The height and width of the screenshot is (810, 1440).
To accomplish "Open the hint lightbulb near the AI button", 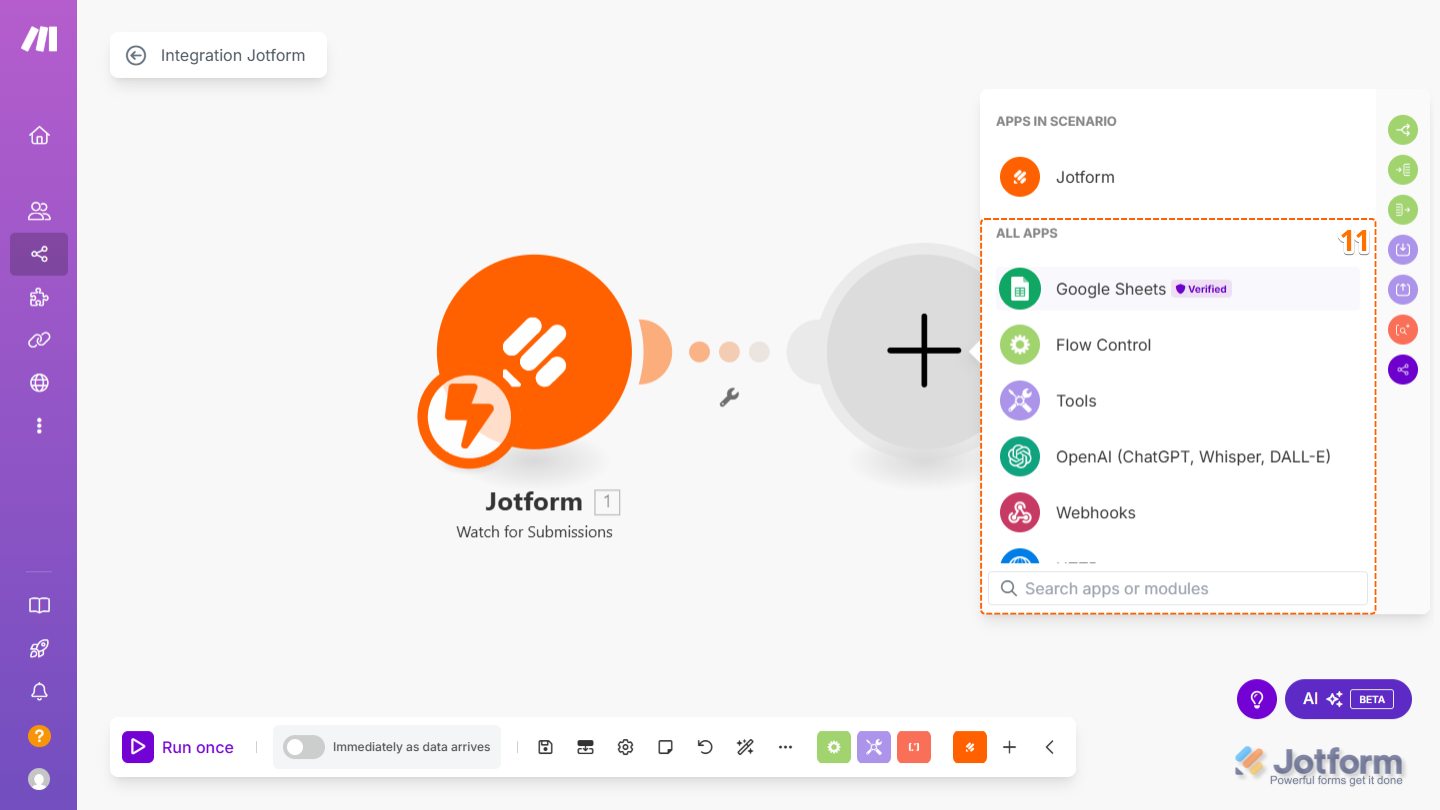I will [1257, 699].
